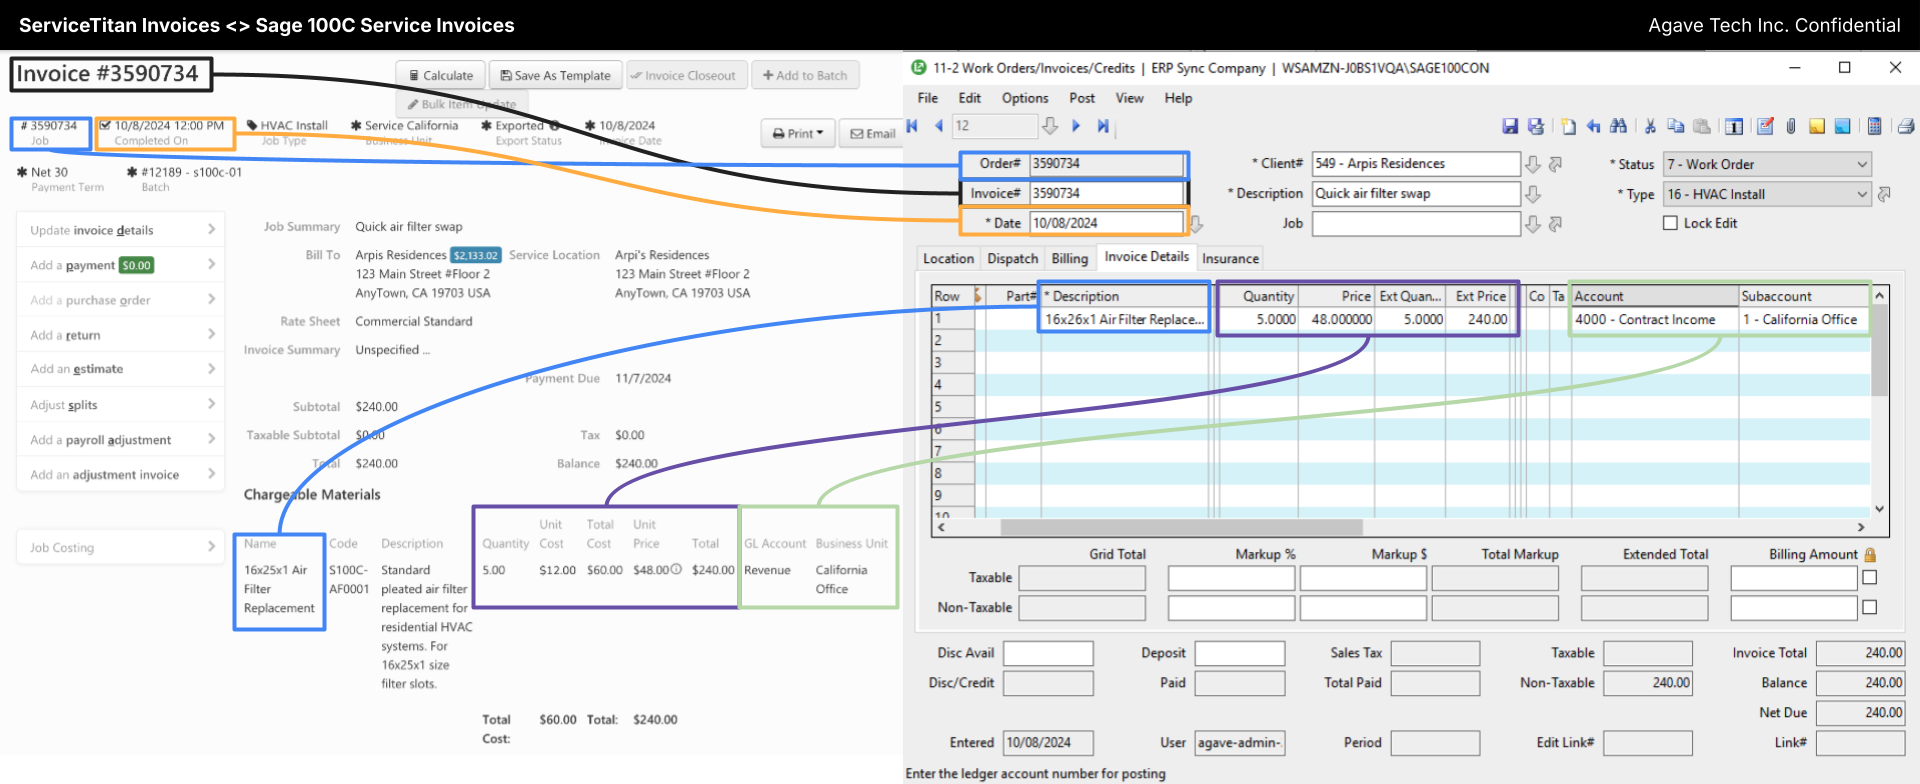
Task: Open the Post menu
Action: [x=1082, y=98]
